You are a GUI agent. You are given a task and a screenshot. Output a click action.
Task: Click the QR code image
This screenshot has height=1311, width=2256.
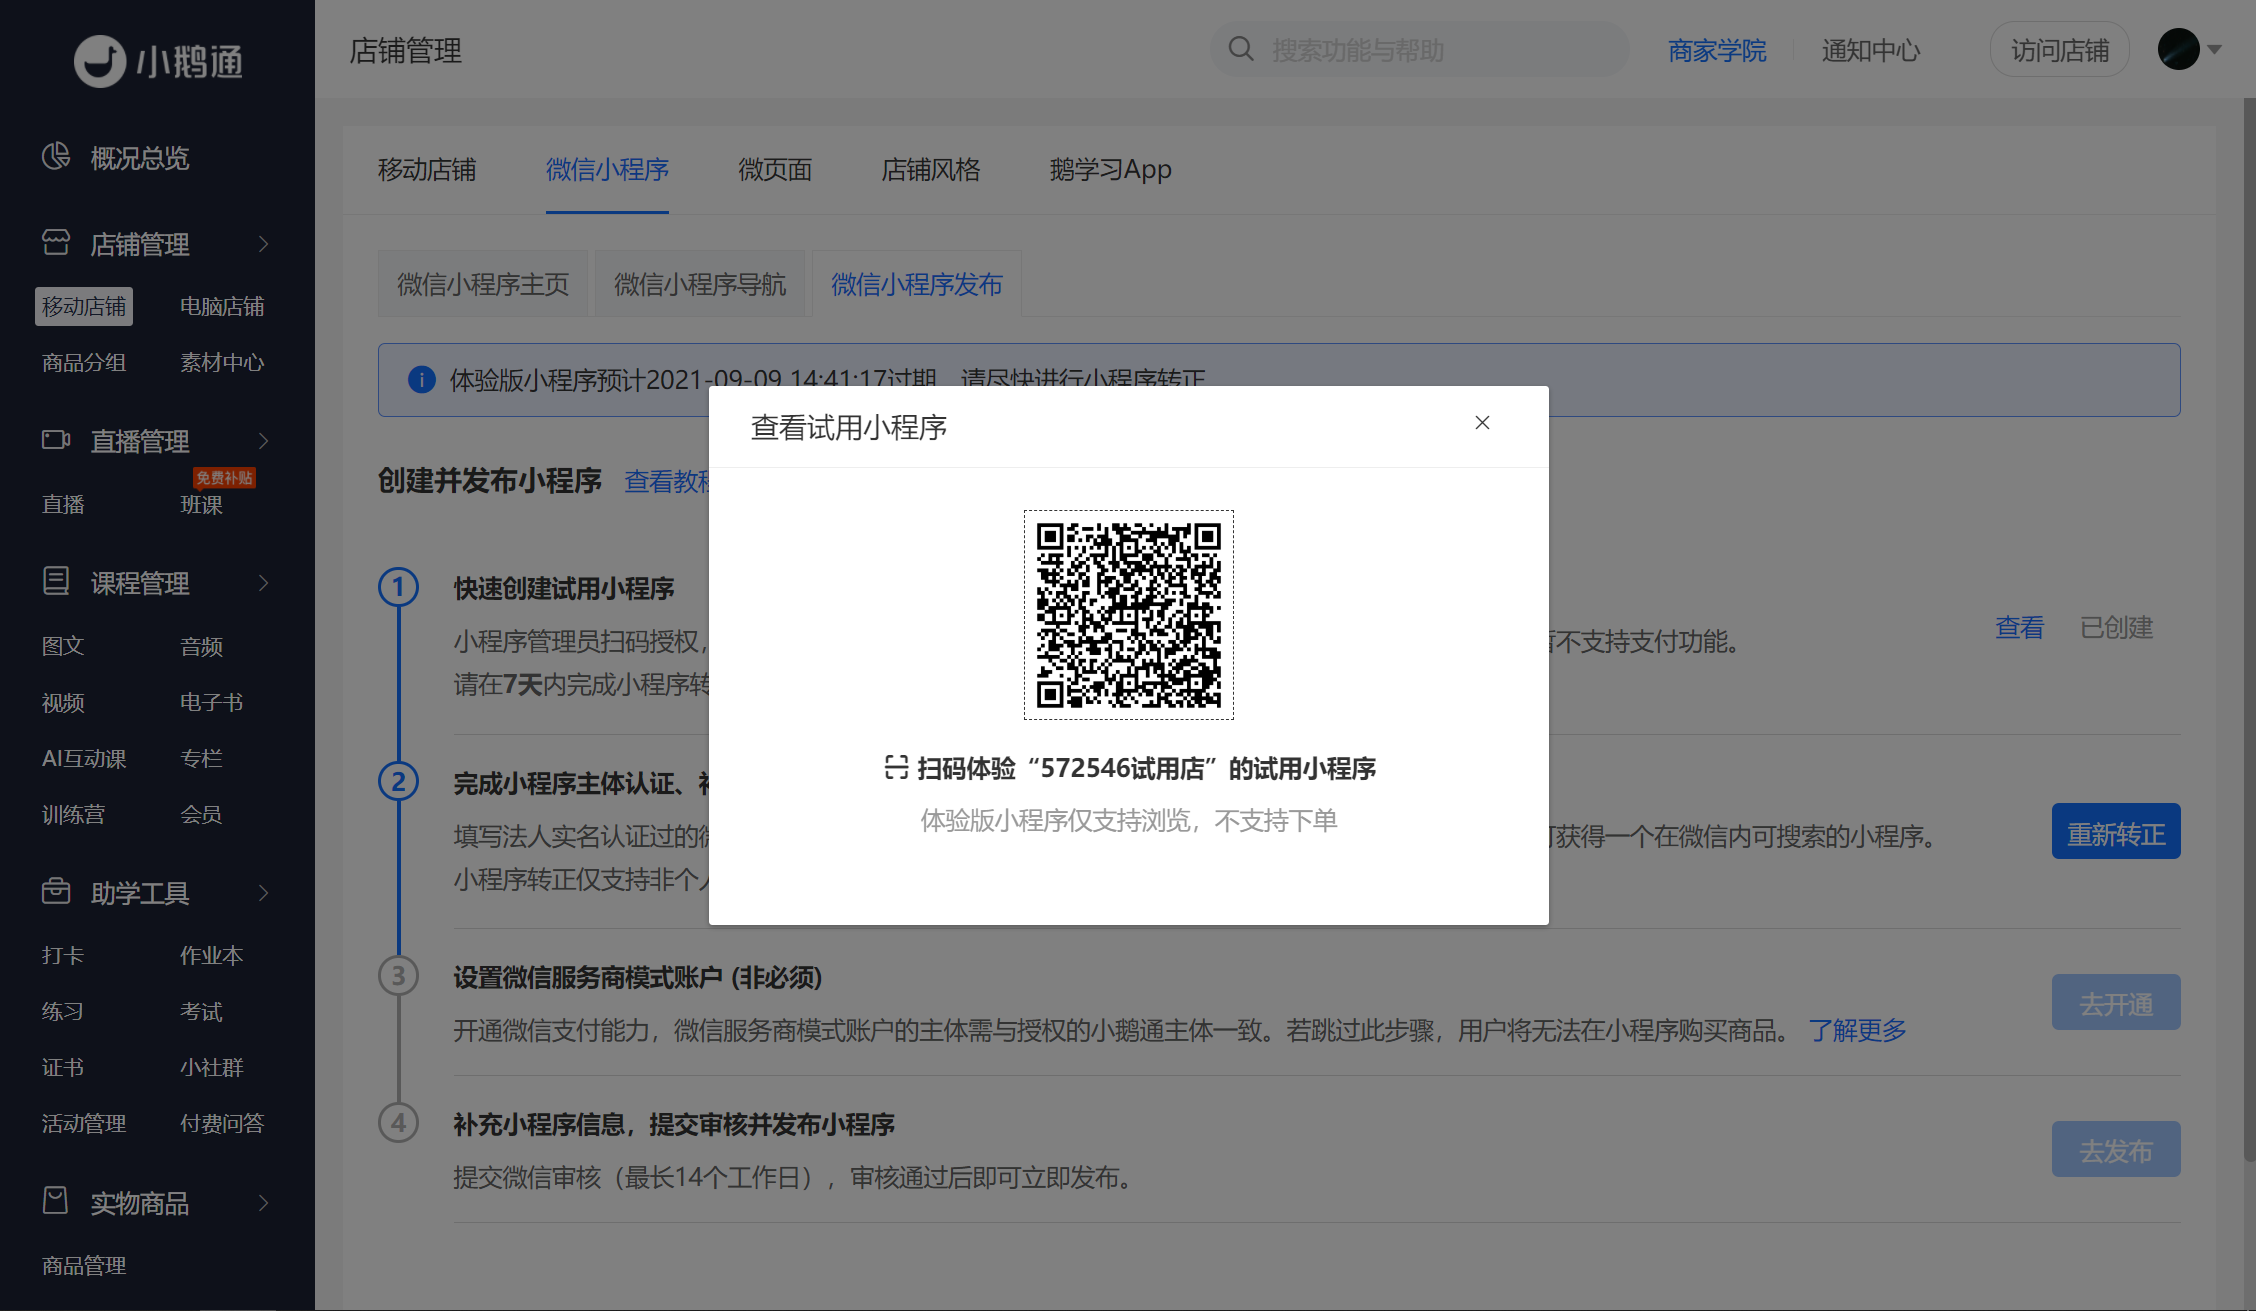tap(1129, 615)
